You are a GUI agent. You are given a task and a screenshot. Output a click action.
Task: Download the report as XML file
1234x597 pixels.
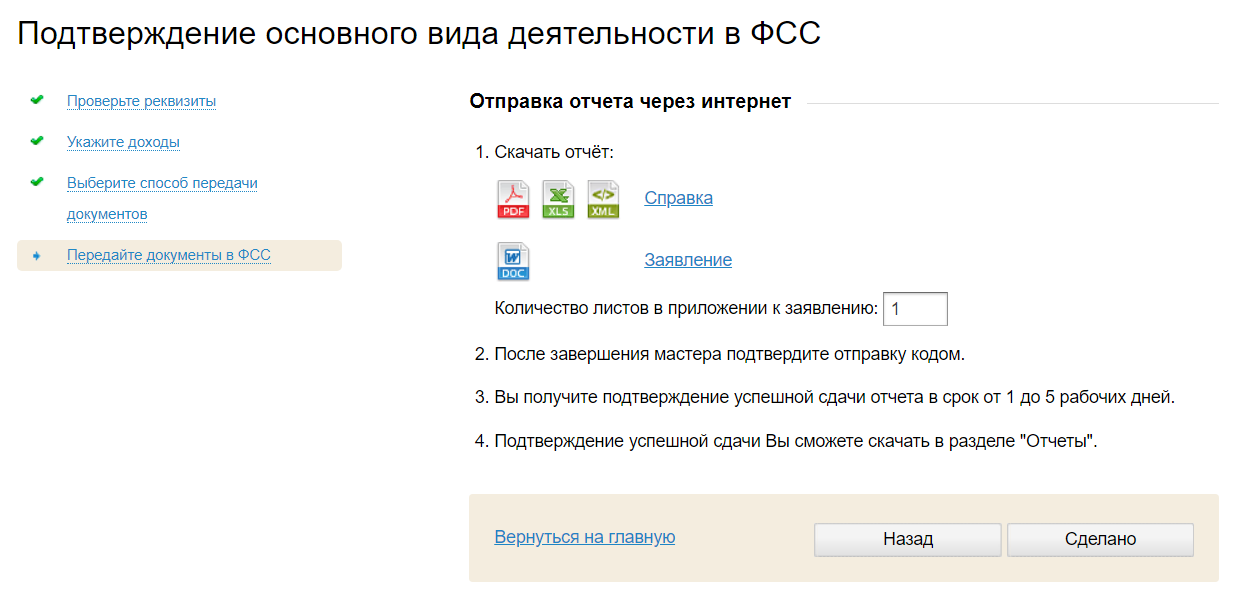pyautogui.click(x=603, y=198)
